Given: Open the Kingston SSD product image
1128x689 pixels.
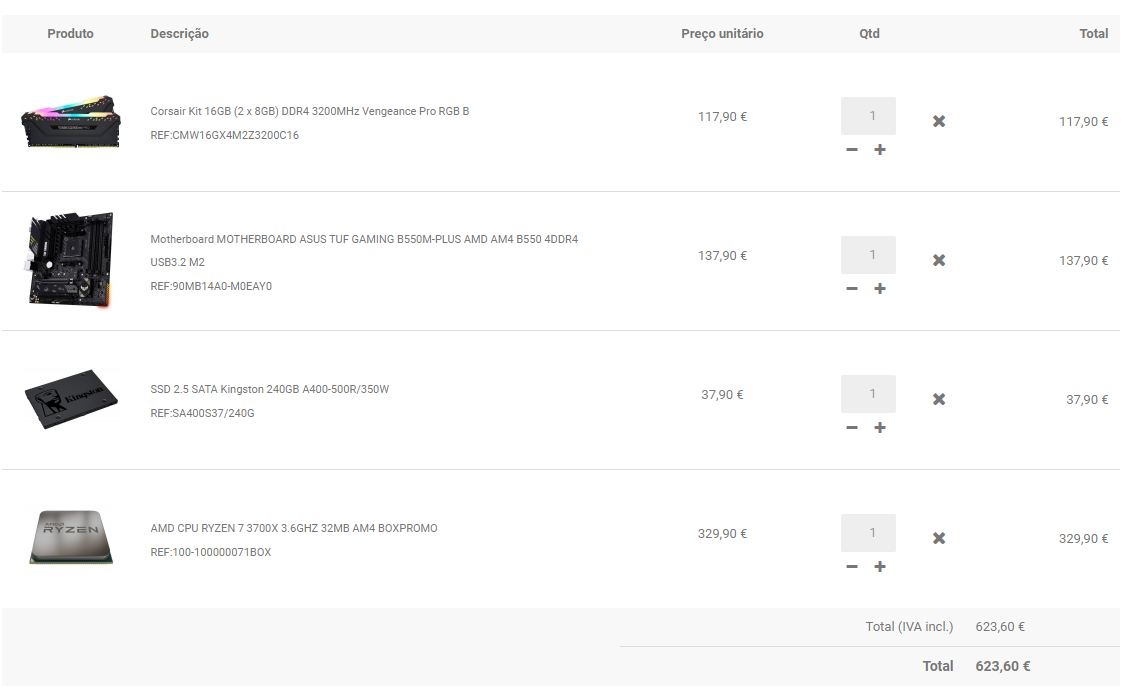Looking at the screenshot, I should [x=70, y=399].
